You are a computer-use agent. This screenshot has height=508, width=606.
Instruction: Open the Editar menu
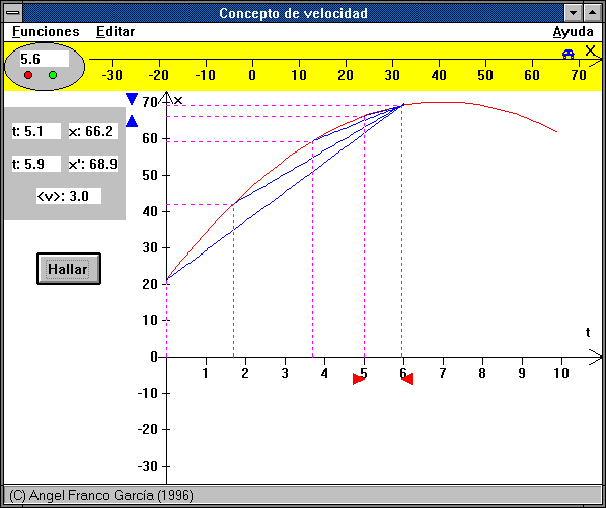tap(116, 31)
